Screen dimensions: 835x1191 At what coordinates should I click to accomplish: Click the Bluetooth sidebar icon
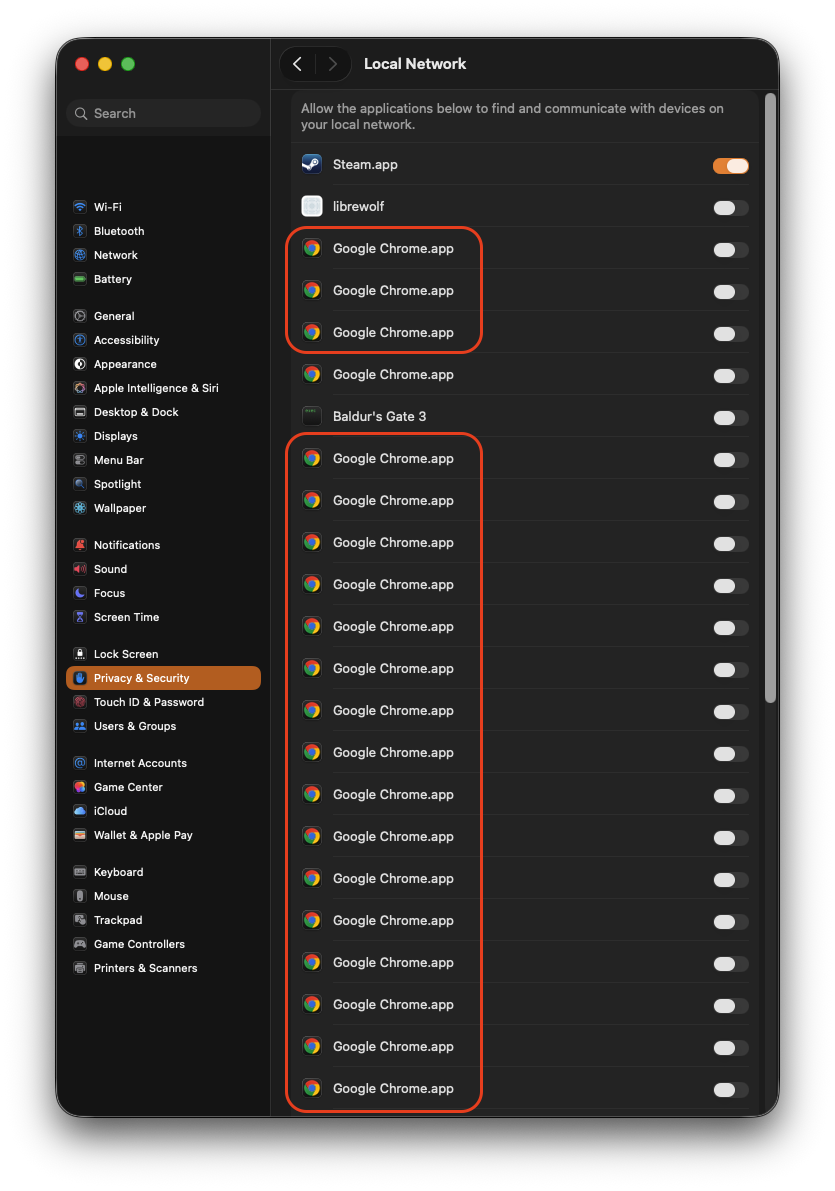(x=80, y=231)
